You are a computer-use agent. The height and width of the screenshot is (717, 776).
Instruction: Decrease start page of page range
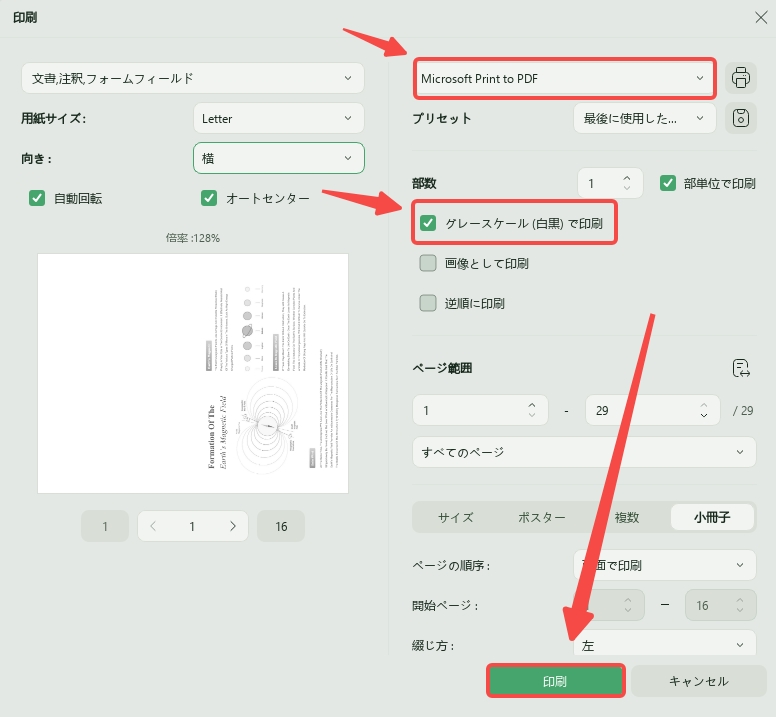[x=532, y=415]
